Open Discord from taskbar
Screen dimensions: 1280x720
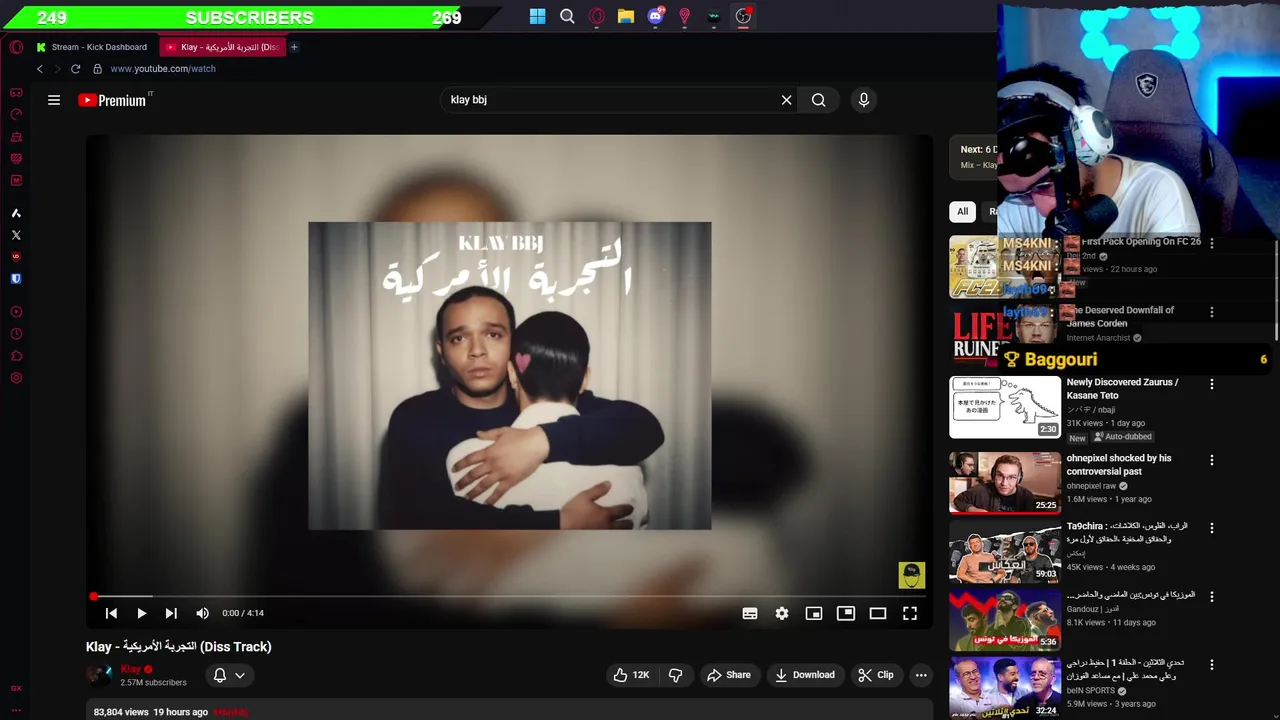(656, 16)
